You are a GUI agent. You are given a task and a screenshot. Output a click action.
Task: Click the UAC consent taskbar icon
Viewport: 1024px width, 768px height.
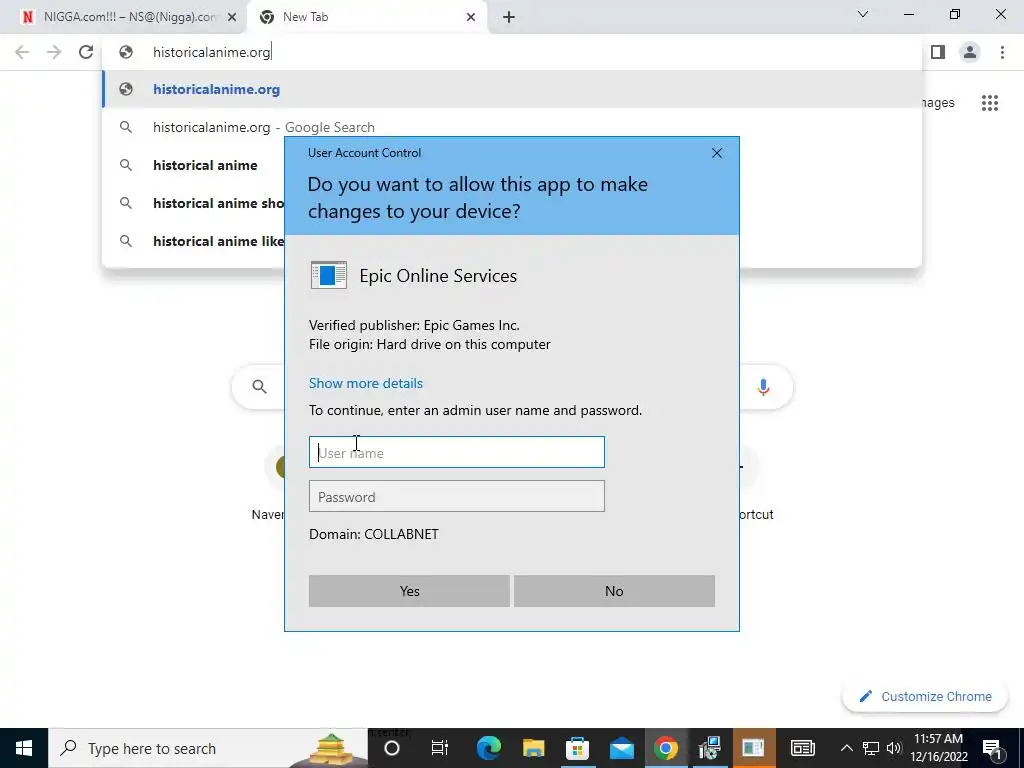click(753, 748)
